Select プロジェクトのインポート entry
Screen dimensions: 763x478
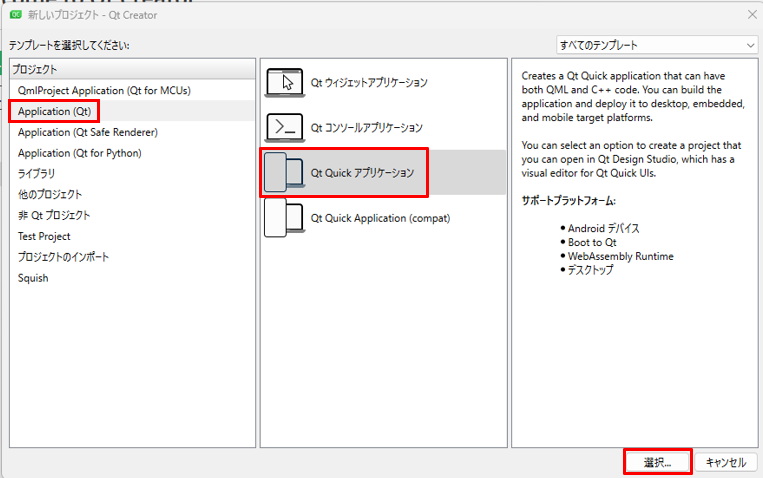point(64,257)
